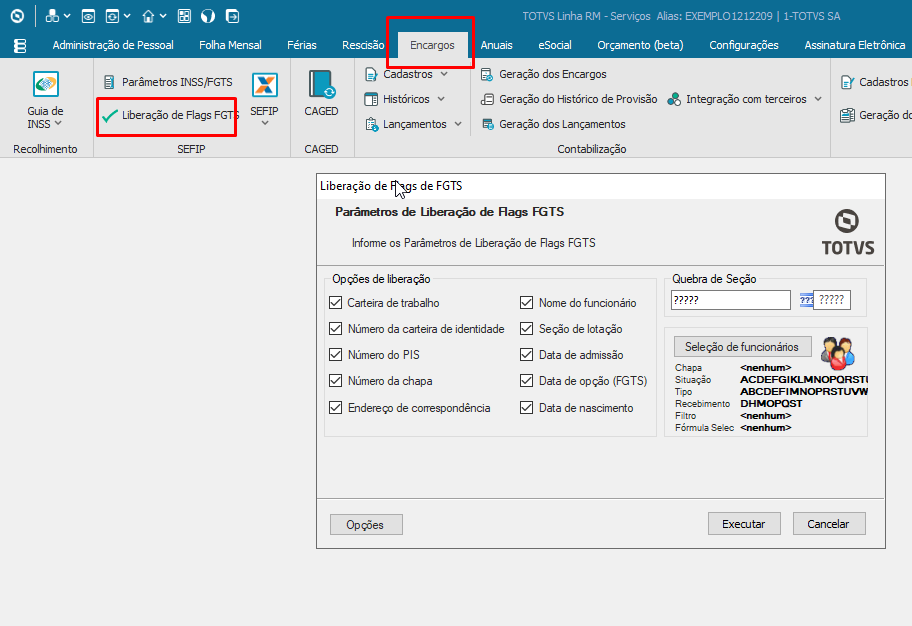Click the refresh window icon in quick toolbar
Viewport: 912px width, 626px height.
[112, 16]
